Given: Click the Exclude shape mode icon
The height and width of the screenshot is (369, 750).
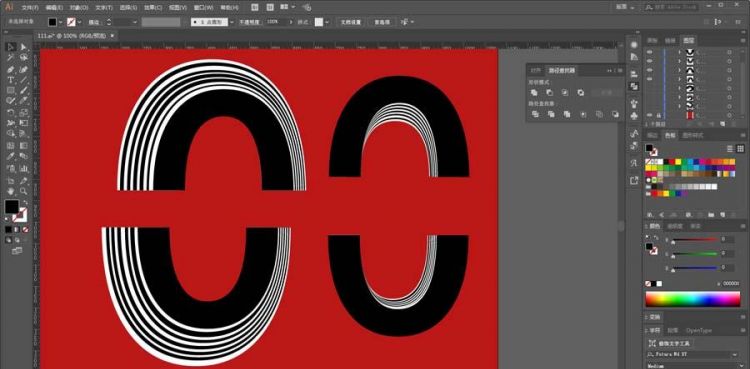Looking at the screenshot, I should pyautogui.click(x=581, y=92).
